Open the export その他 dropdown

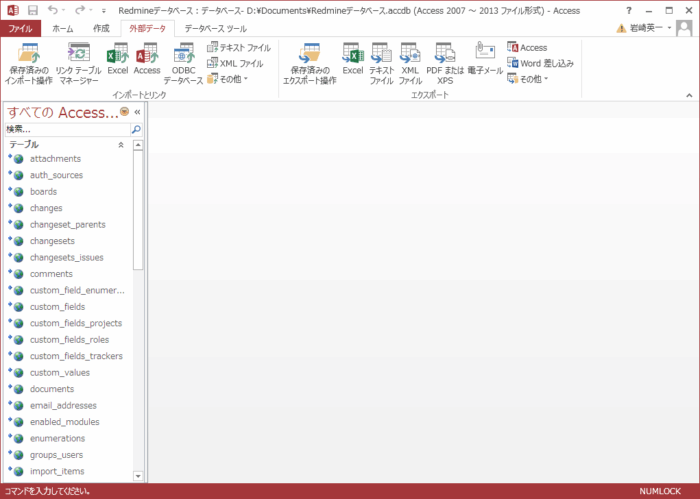click(528, 79)
